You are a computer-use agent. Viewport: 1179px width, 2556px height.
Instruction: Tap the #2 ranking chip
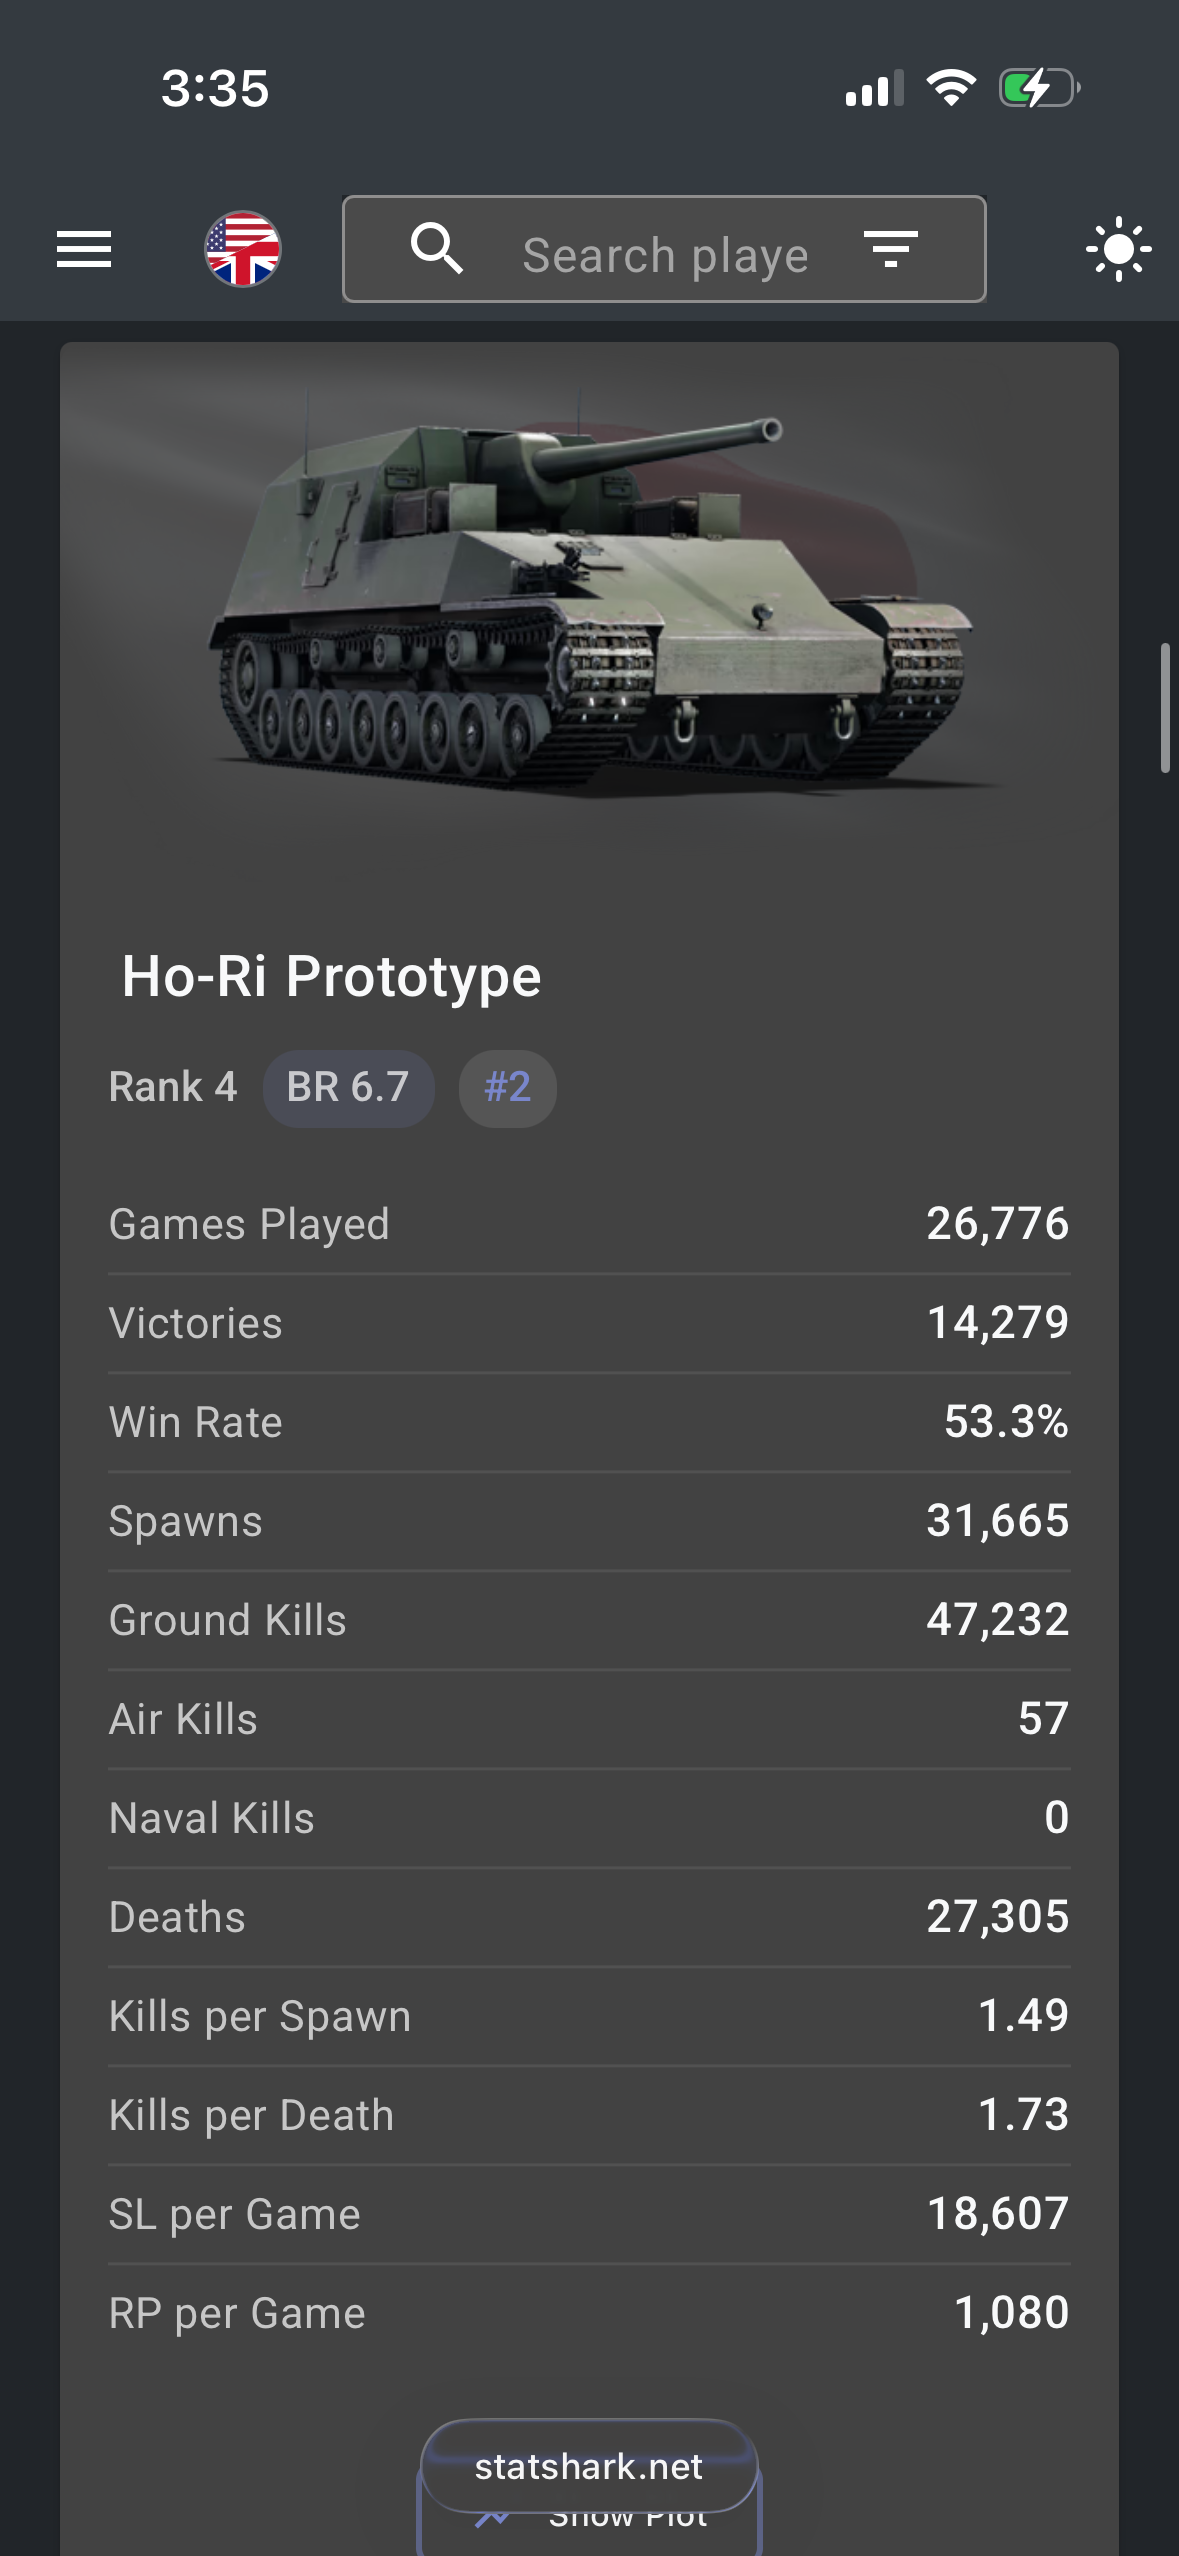point(507,1088)
